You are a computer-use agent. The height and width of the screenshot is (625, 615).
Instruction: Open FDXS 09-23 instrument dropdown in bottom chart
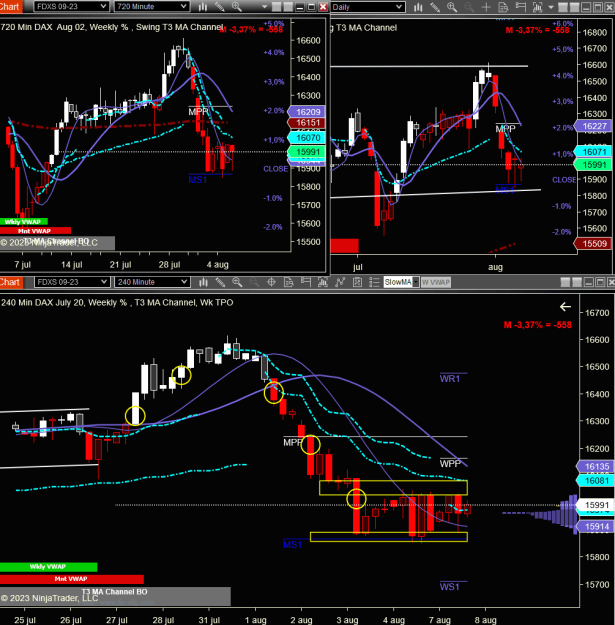[x=72, y=282]
